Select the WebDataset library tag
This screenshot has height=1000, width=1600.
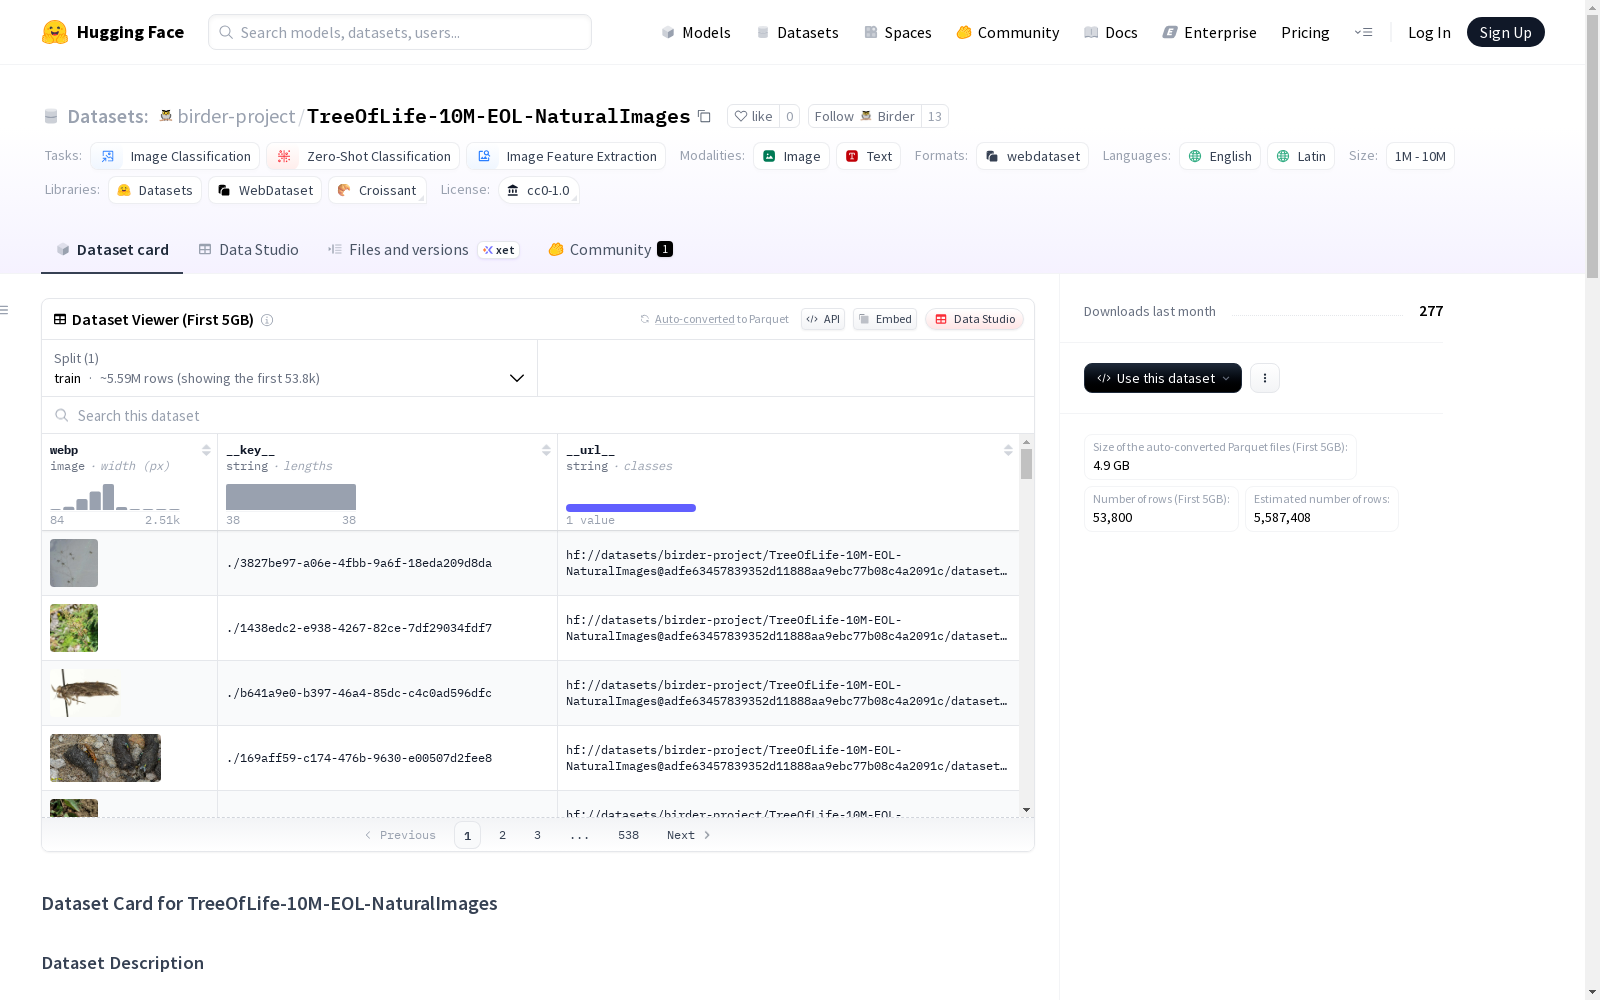(x=265, y=190)
